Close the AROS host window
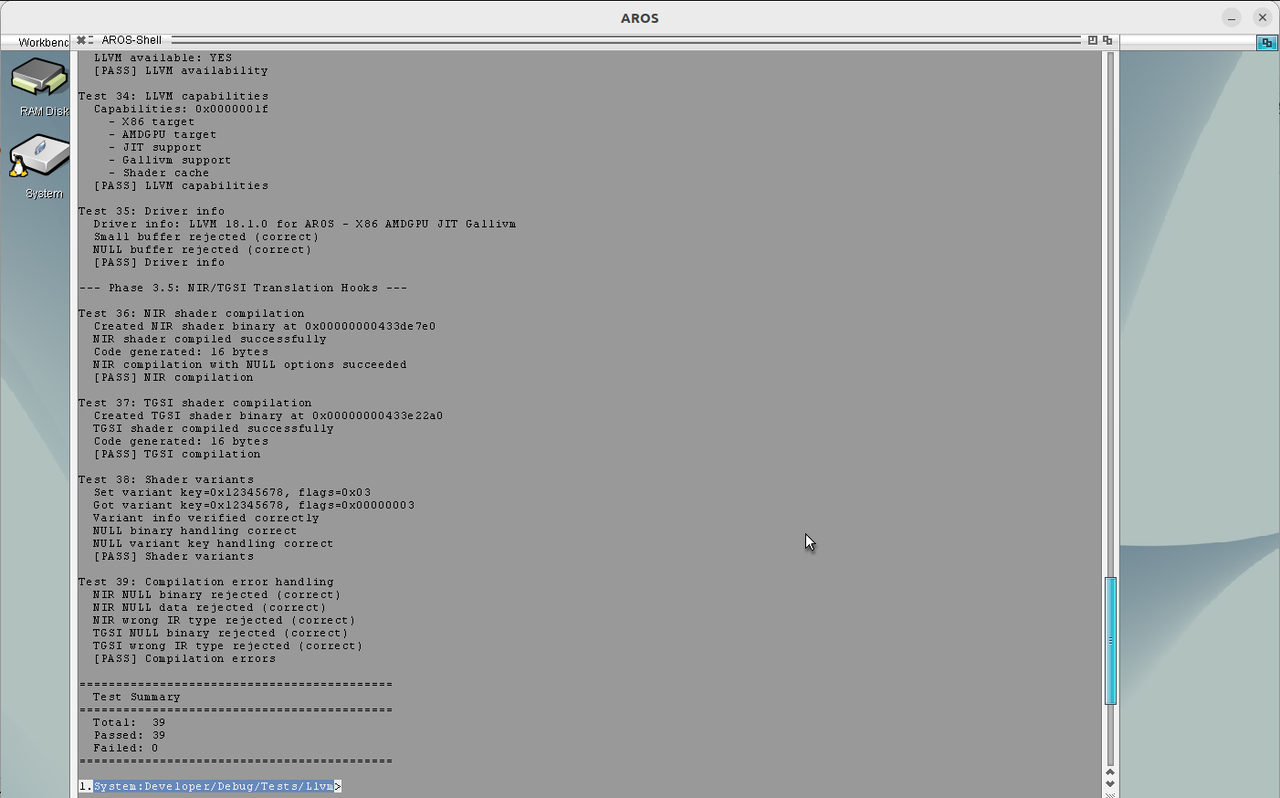1280x798 pixels. click(x=1262, y=17)
